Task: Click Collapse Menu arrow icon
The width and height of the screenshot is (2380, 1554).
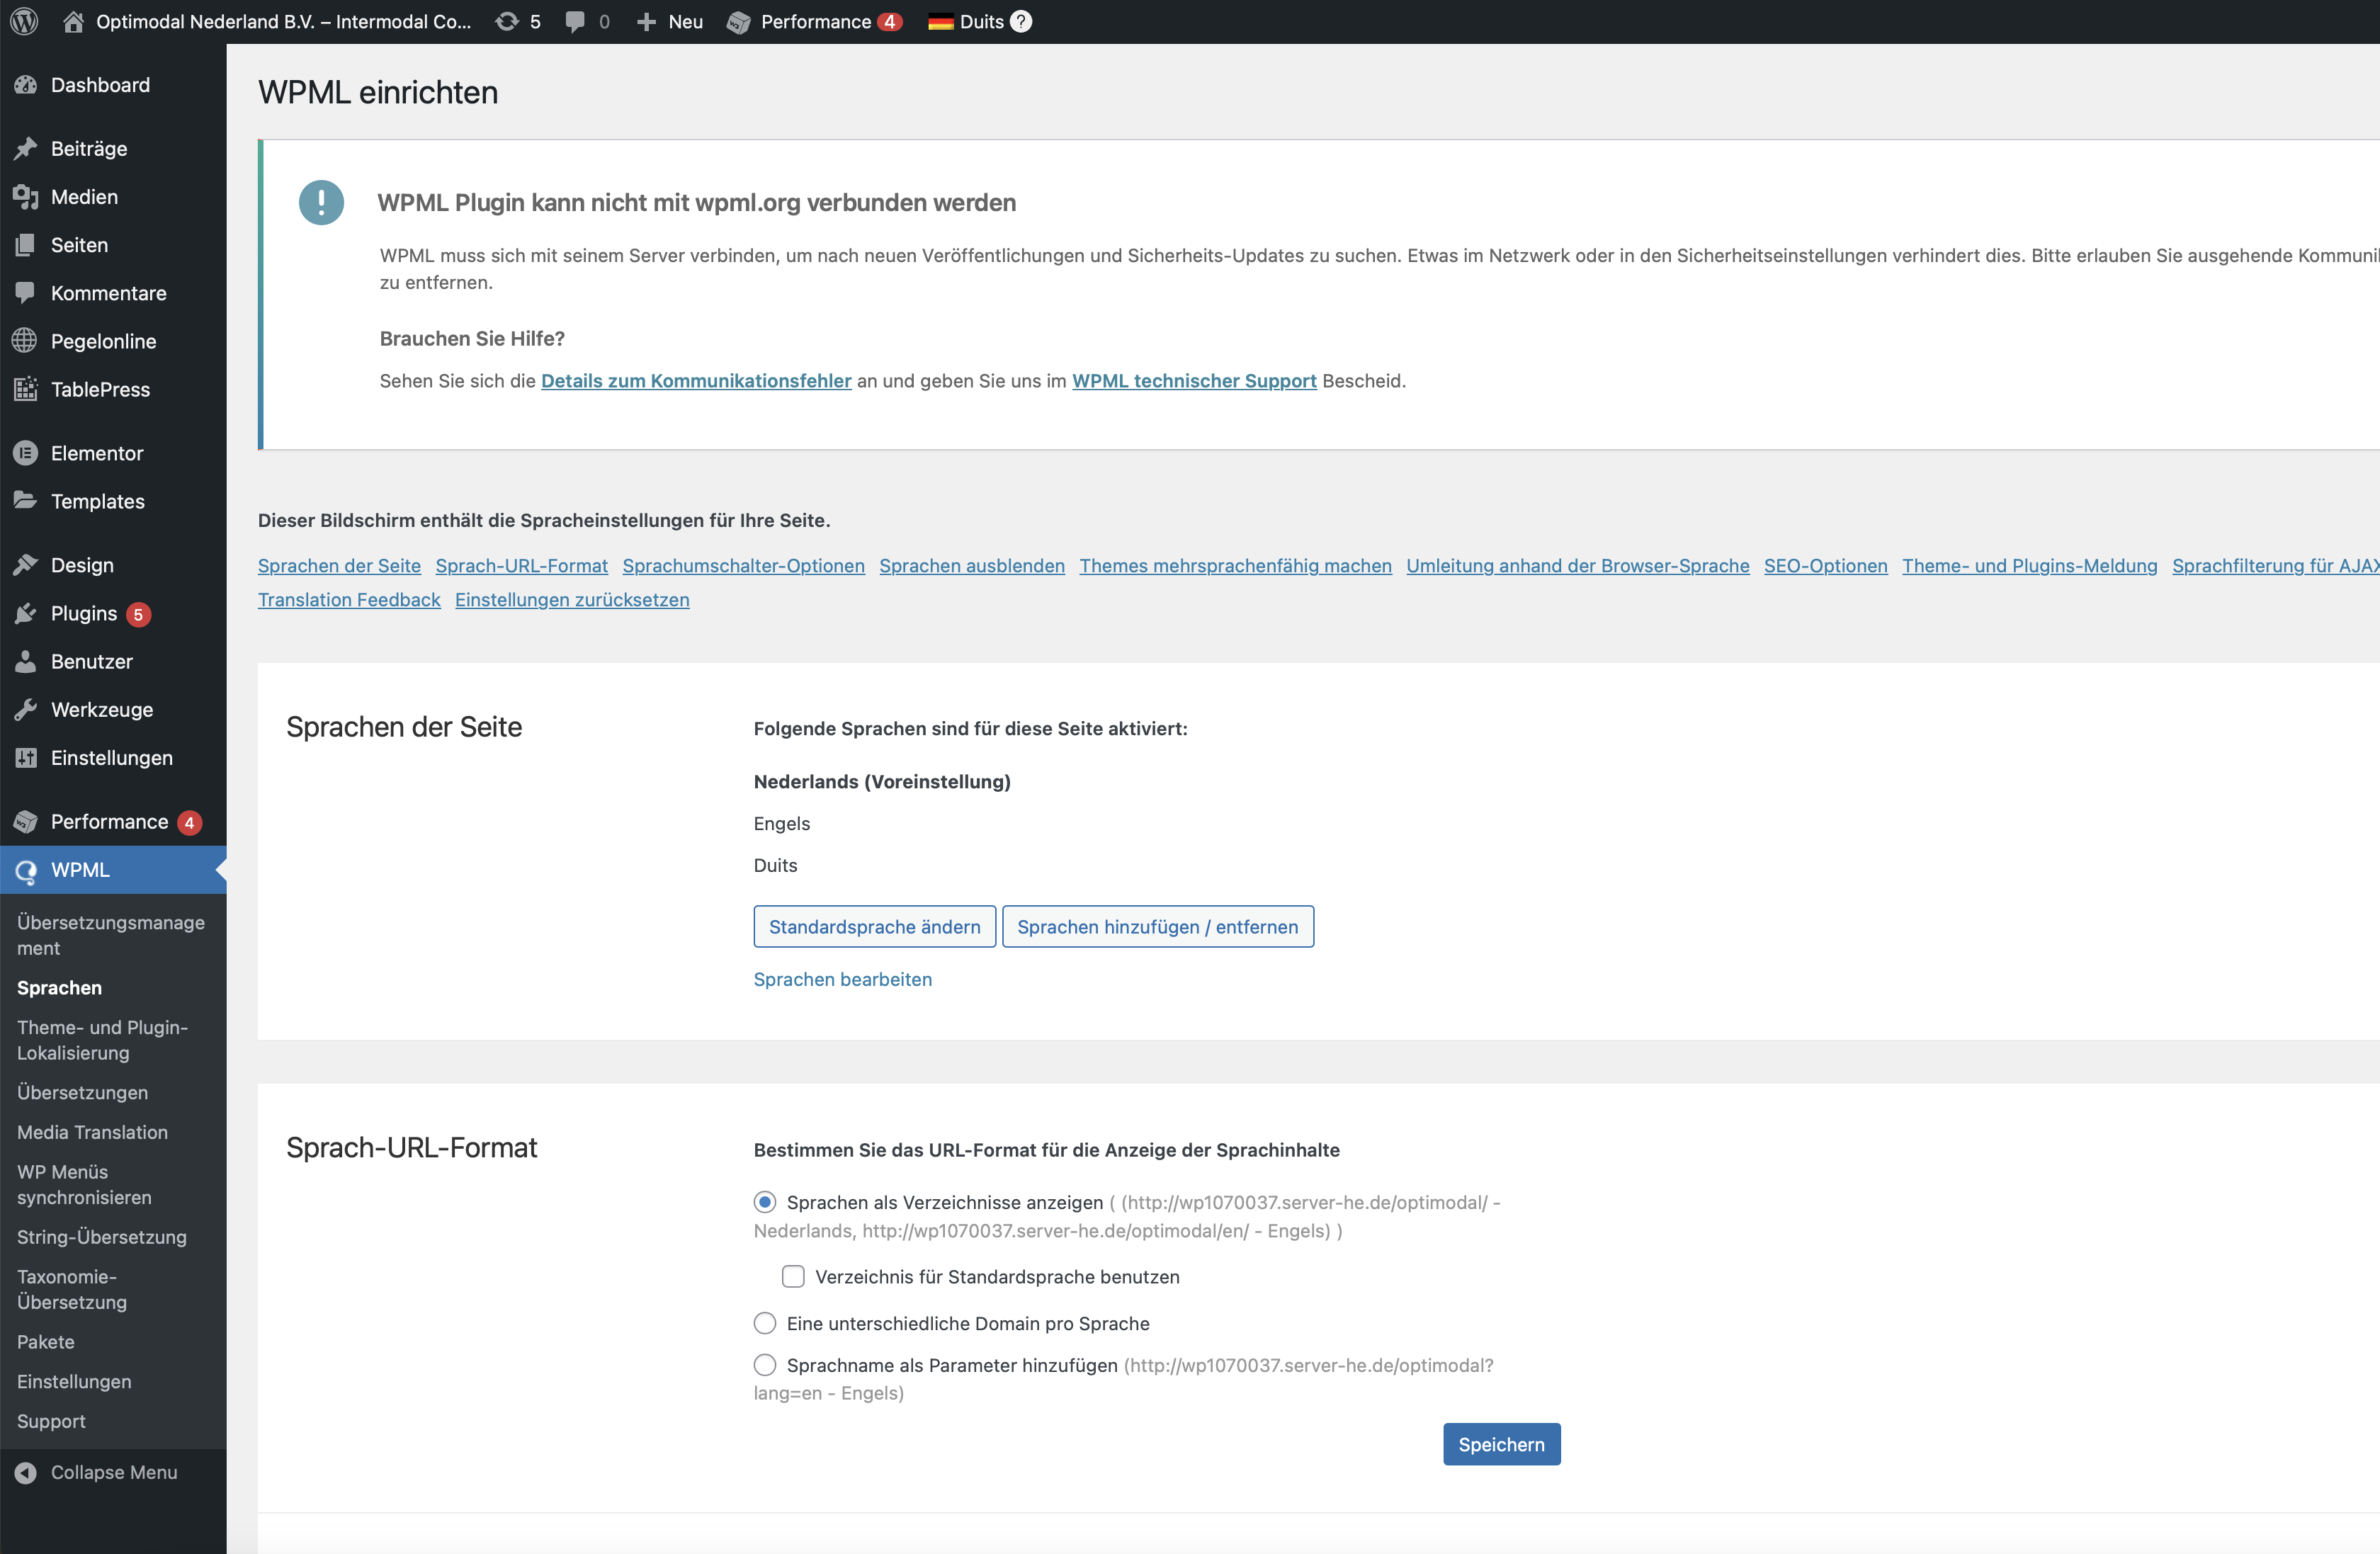Action: pyautogui.click(x=25, y=1472)
